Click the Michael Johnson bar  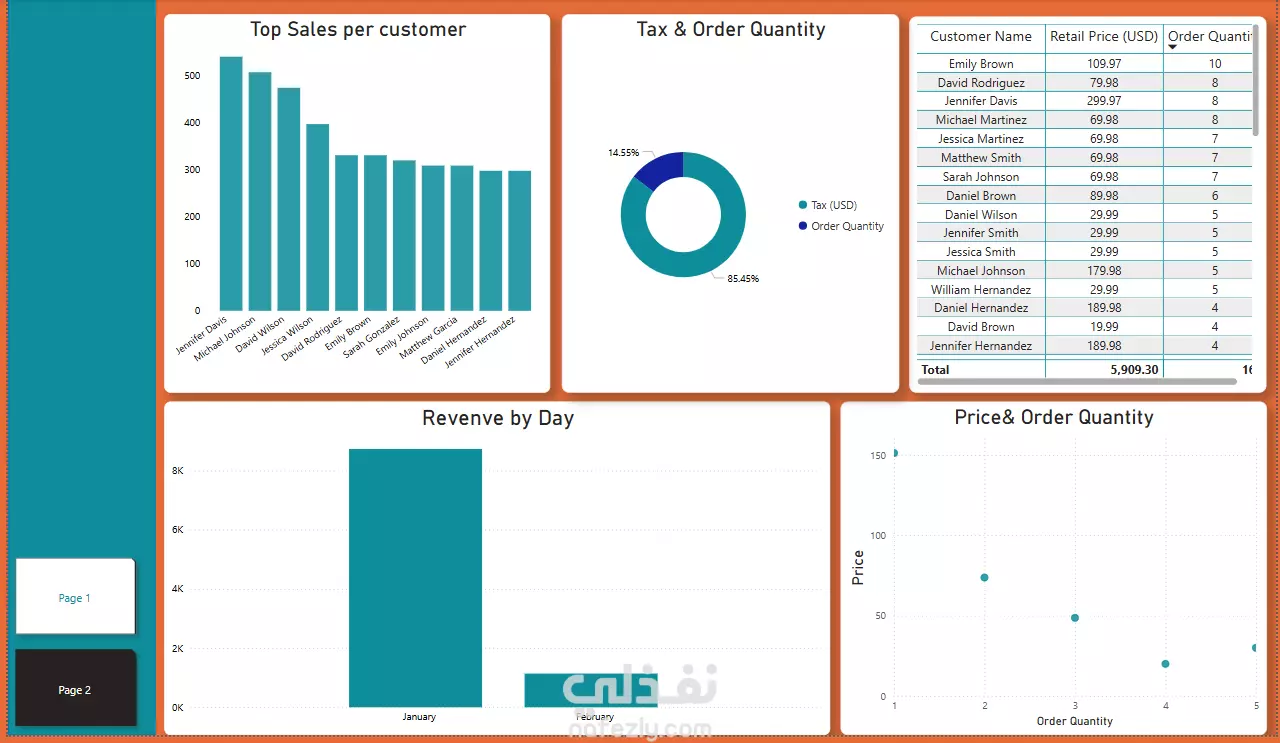coord(260,192)
